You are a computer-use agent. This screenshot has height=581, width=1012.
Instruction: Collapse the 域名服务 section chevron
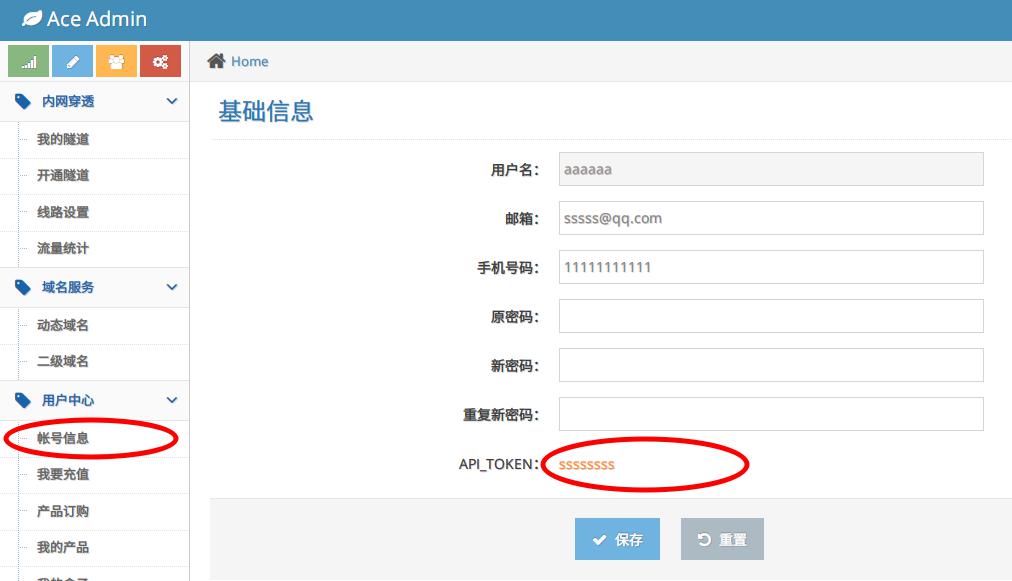click(x=172, y=287)
